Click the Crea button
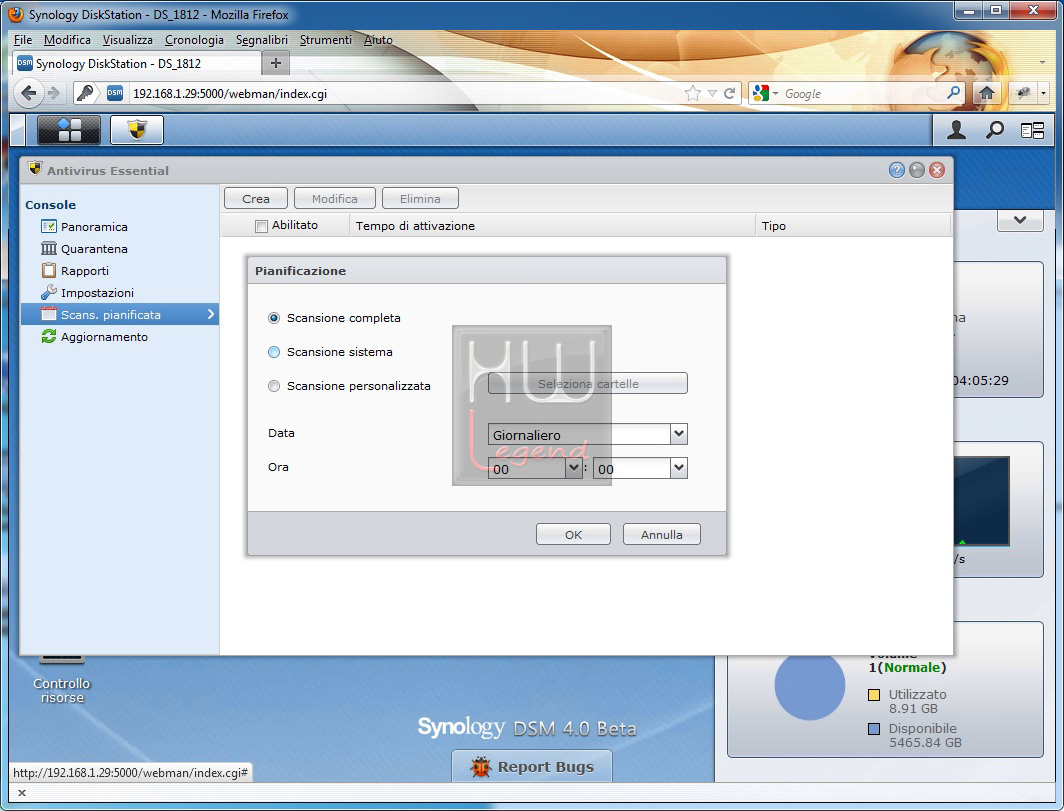The image size is (1064, 811). coord(256,199)
